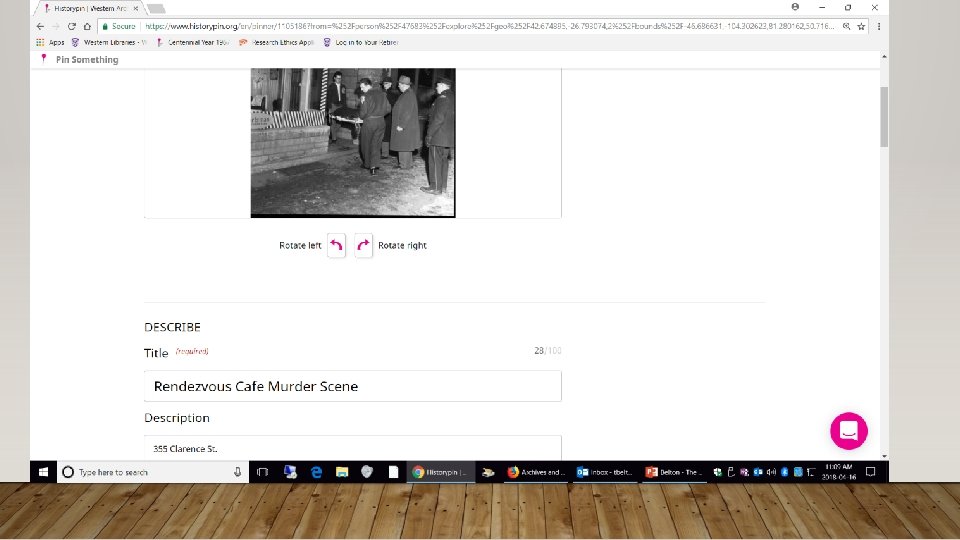The width and height of the screenshot is (960, 540).
Task: Click the Cortana microphone icon
Action: [x=238, y=472]
